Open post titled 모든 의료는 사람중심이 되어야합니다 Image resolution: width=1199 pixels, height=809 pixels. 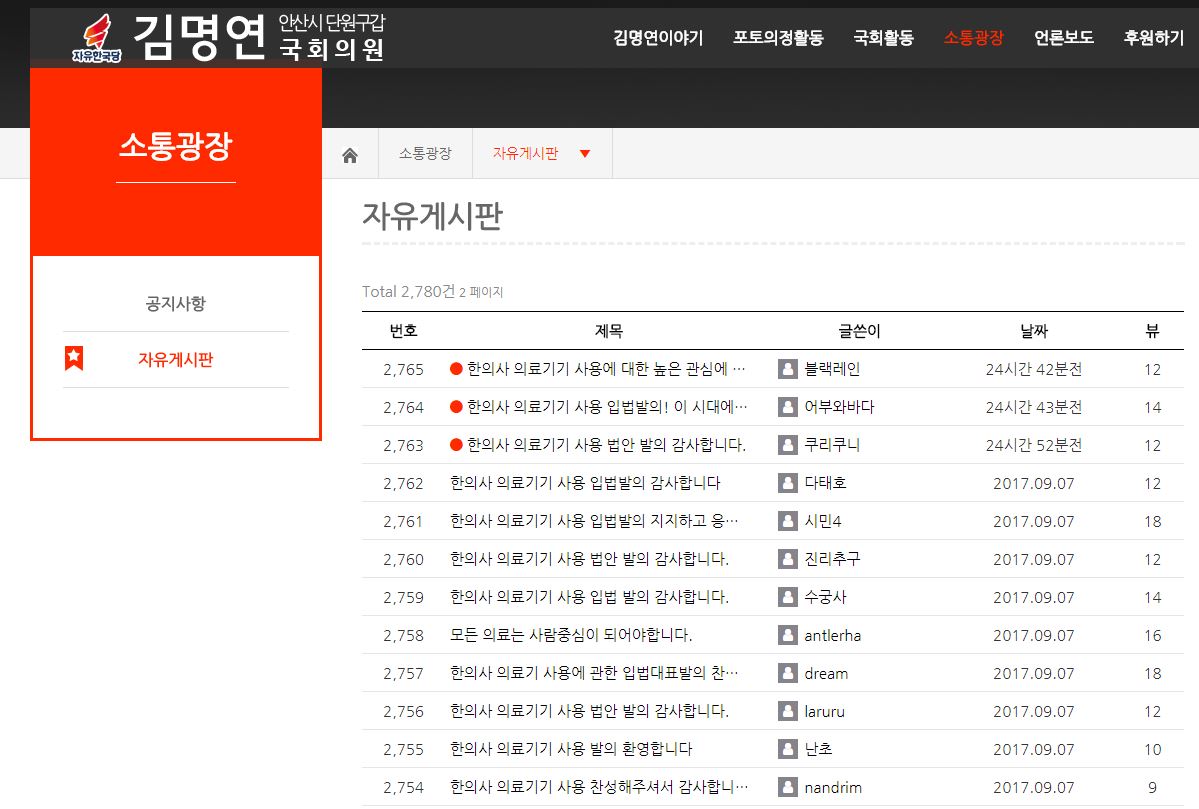coord(571,635)
